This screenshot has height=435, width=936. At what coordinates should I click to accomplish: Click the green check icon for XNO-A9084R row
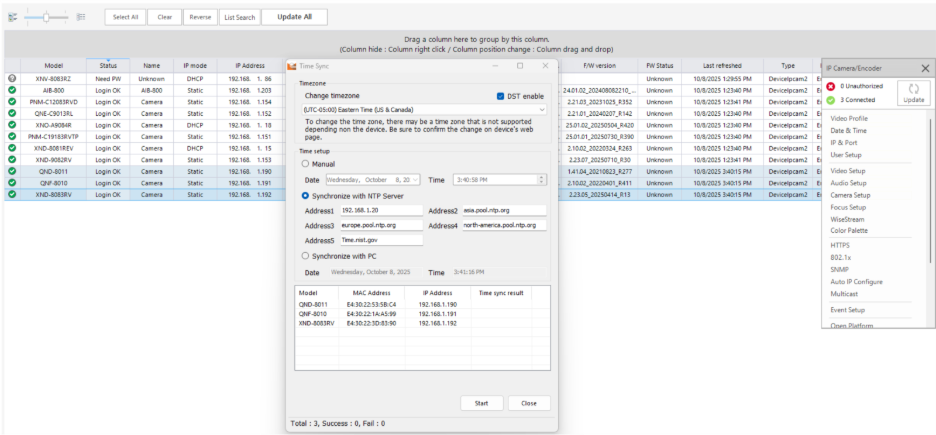point(12,125)
